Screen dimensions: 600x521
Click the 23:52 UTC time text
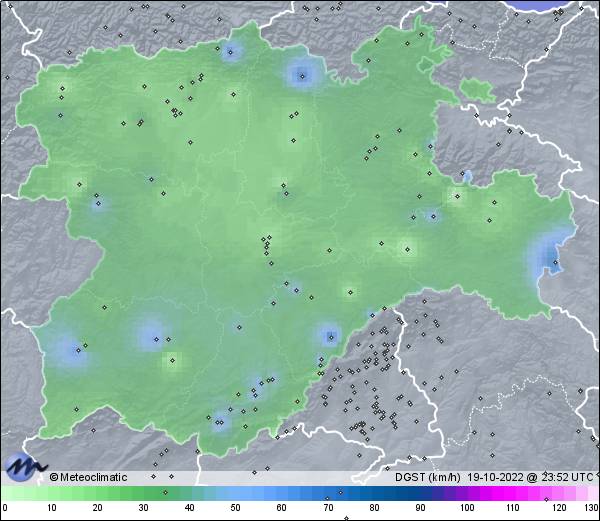click(x=565, y=477)
